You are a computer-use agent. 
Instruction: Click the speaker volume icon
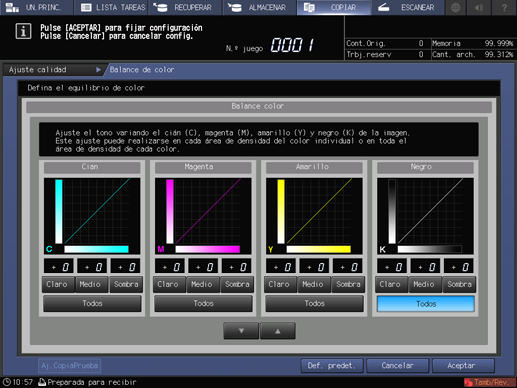click(479, 7)
